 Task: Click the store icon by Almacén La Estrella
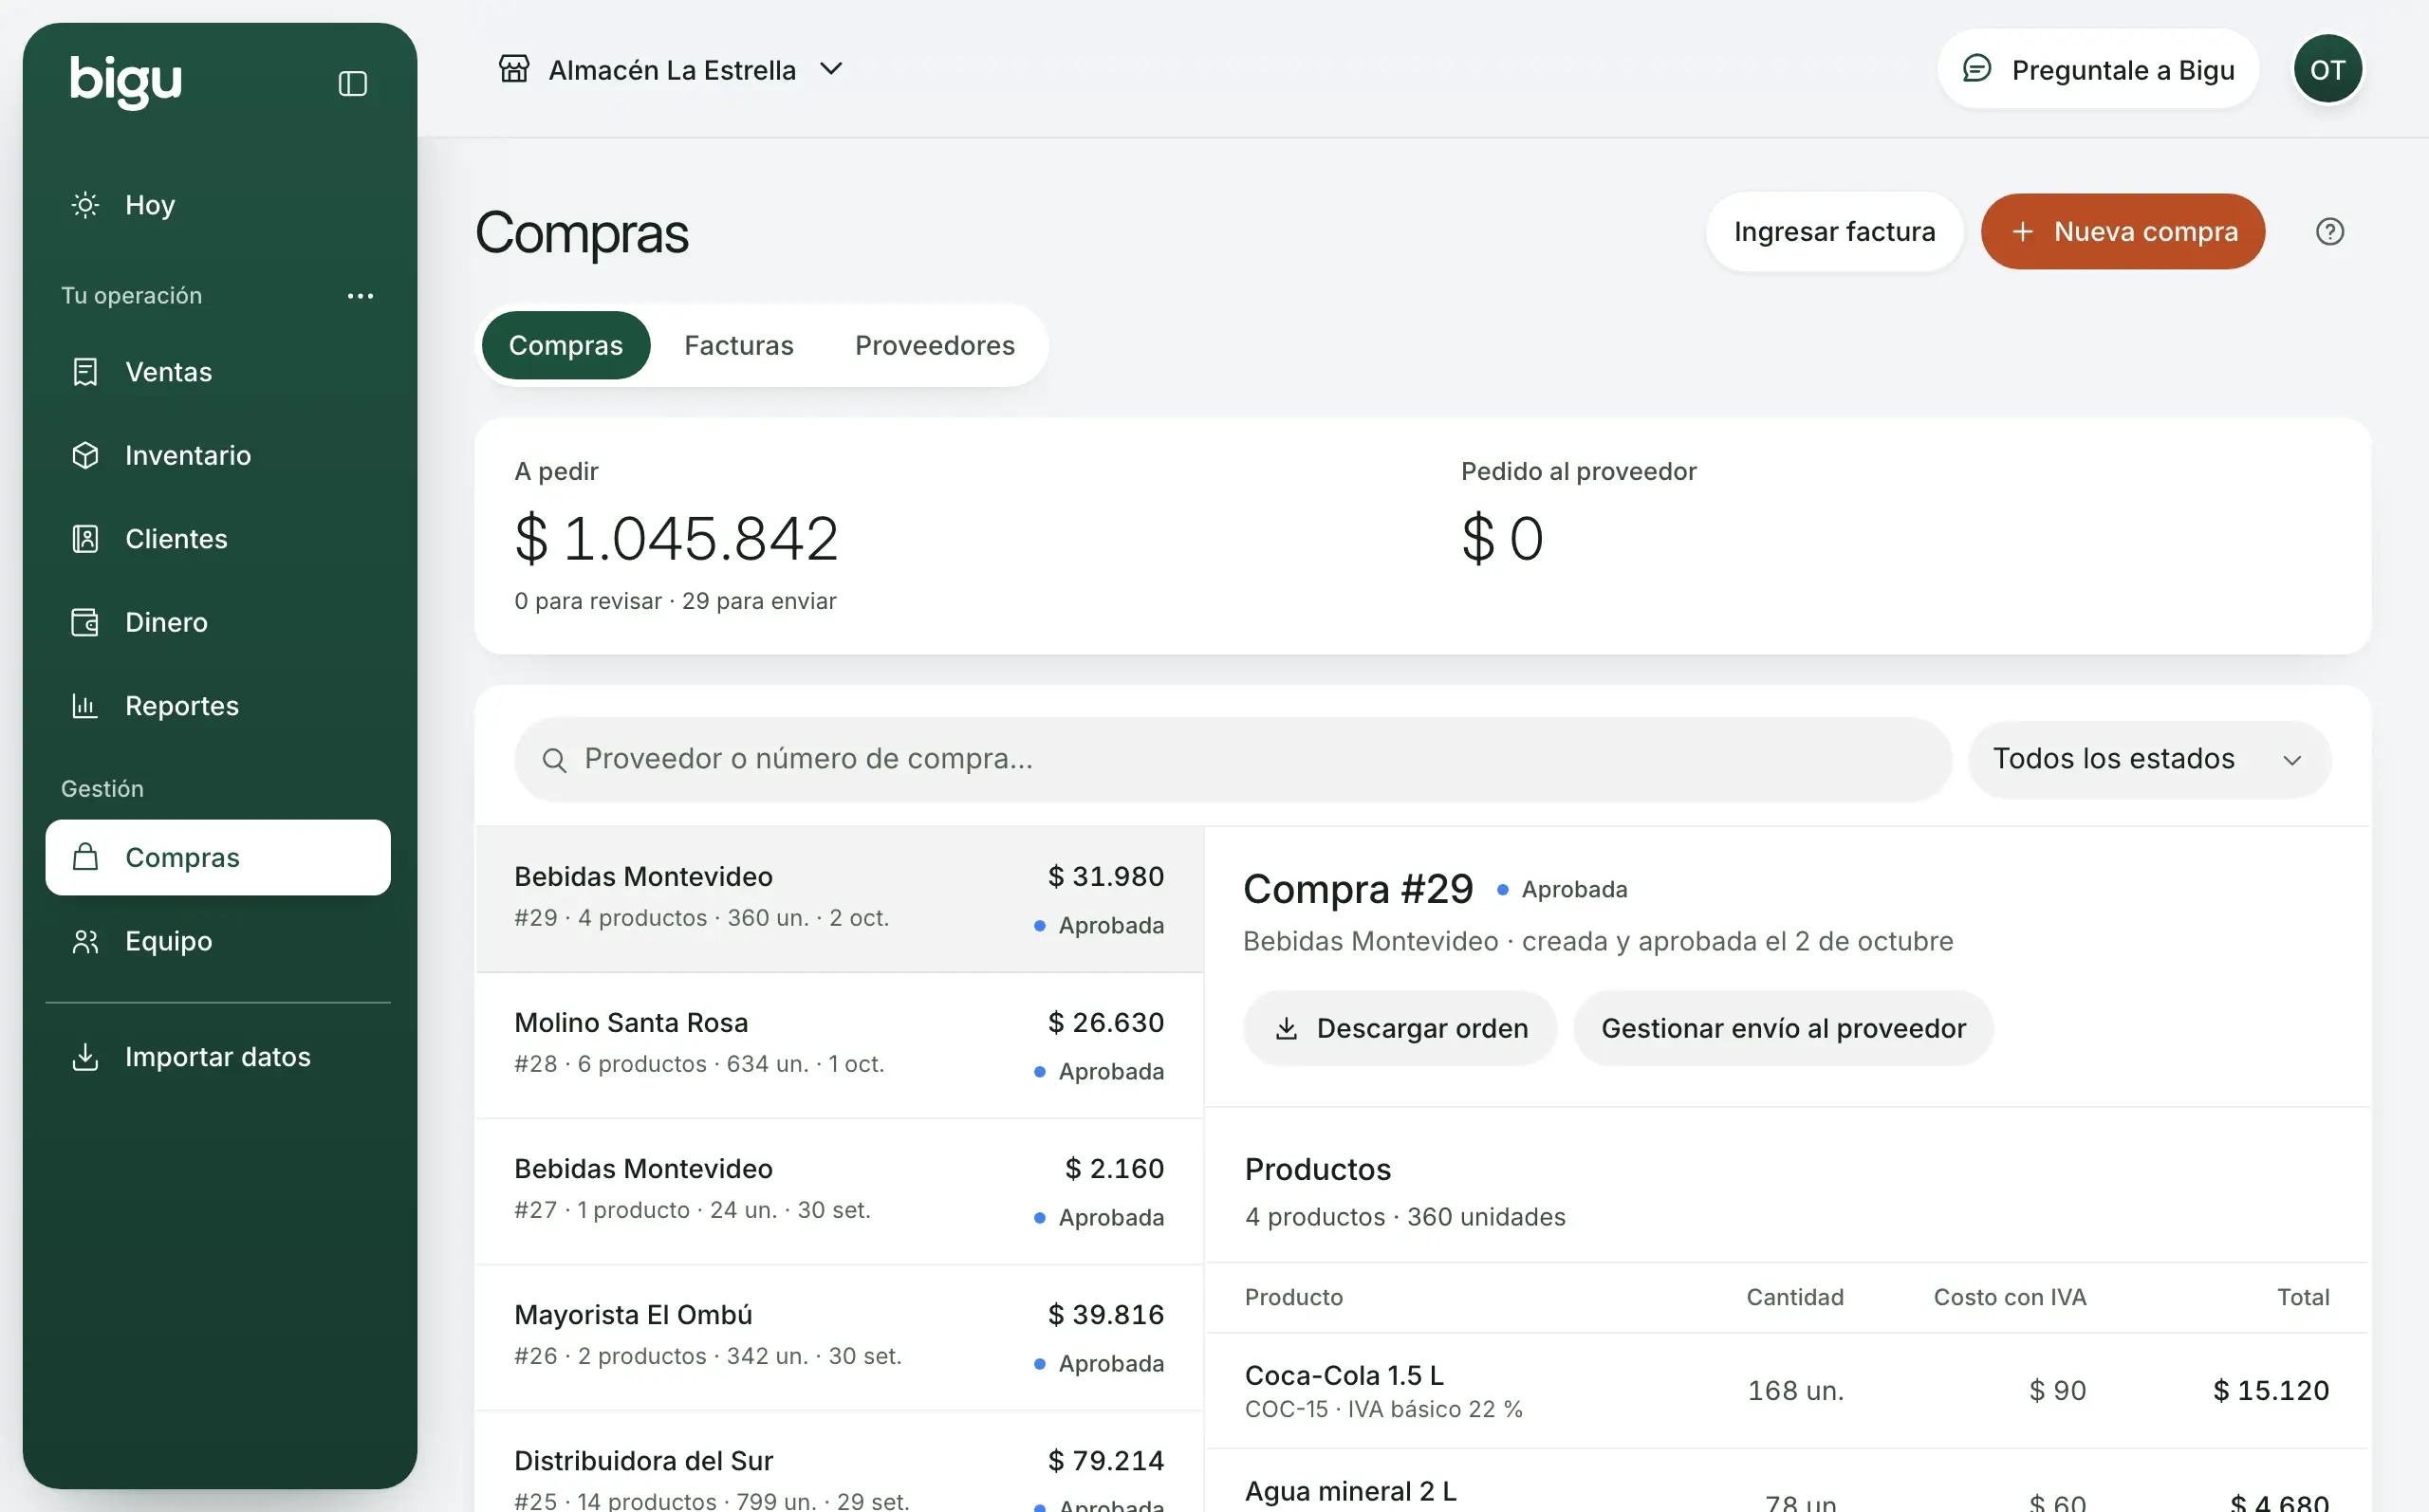pos(514,69)
